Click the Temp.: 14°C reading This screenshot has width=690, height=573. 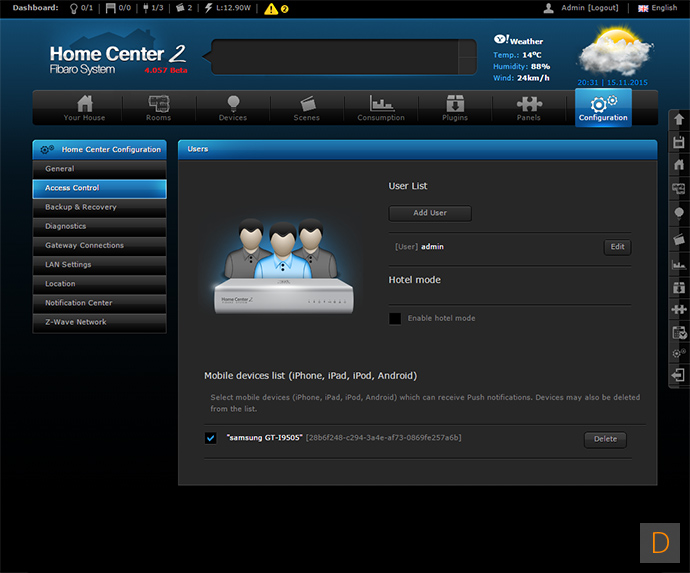coord(517,55)
